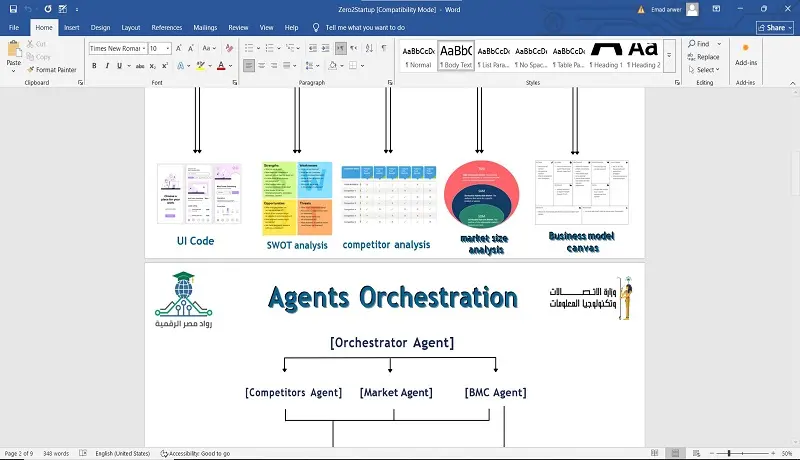Toggle Superscript formatting
Screen dimensions: 800x460
pyautogui.click(x=165, y=66)
